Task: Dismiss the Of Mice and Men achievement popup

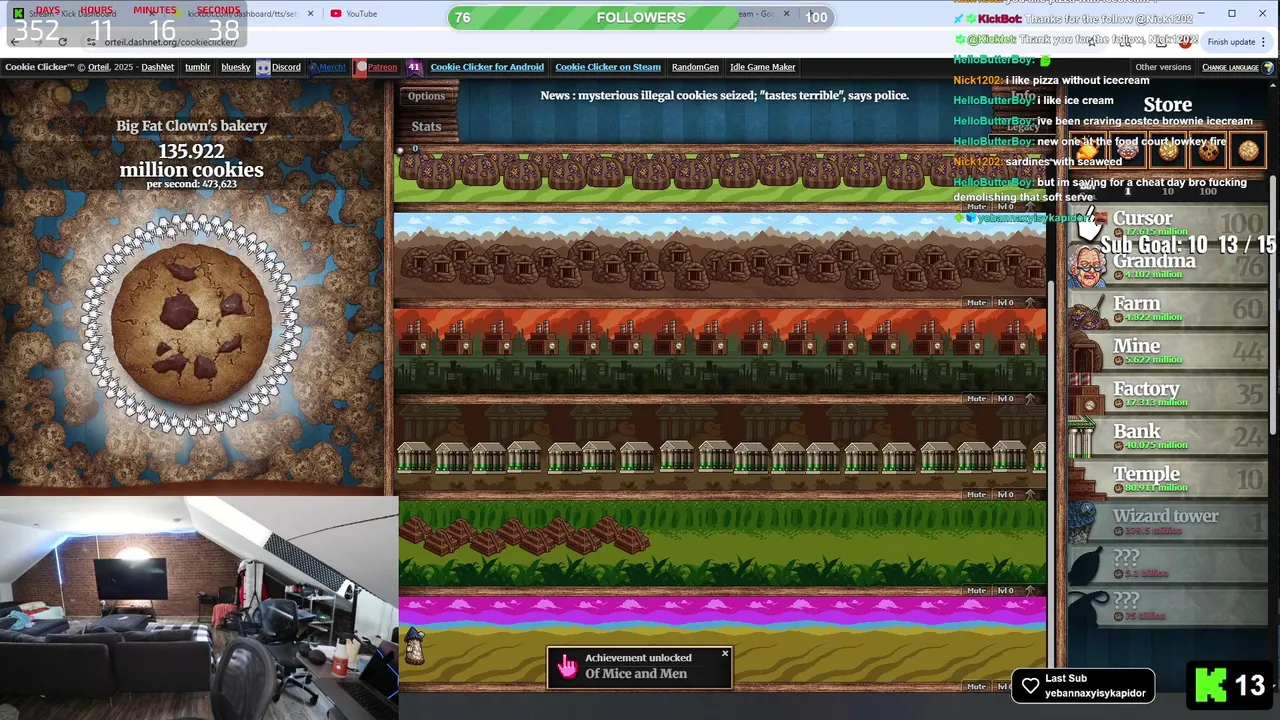Action: click(725, 654)
